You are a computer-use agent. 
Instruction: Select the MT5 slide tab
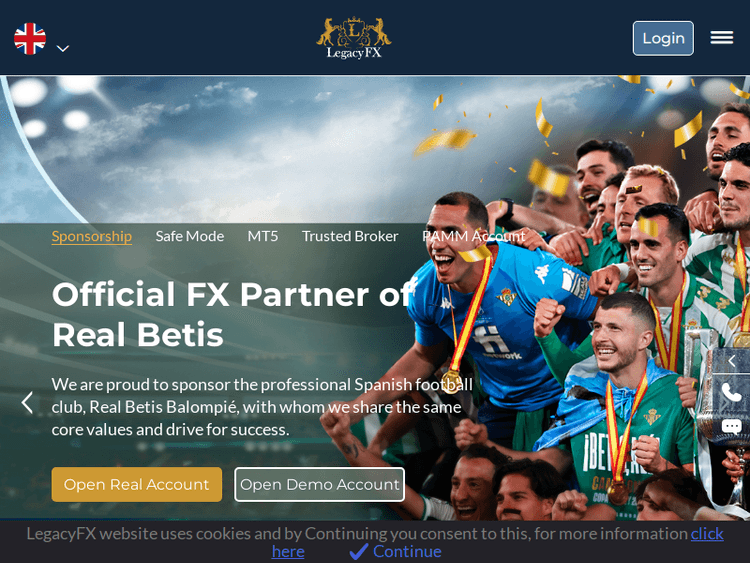tap(263, 236)
